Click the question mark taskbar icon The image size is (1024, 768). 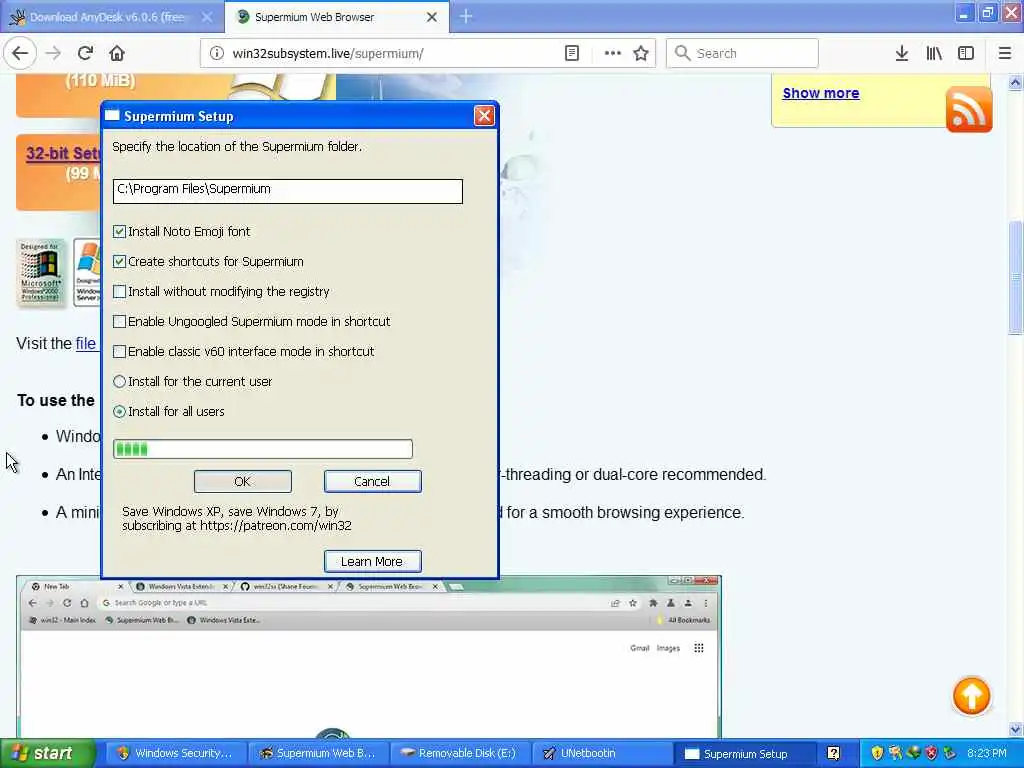833,753
